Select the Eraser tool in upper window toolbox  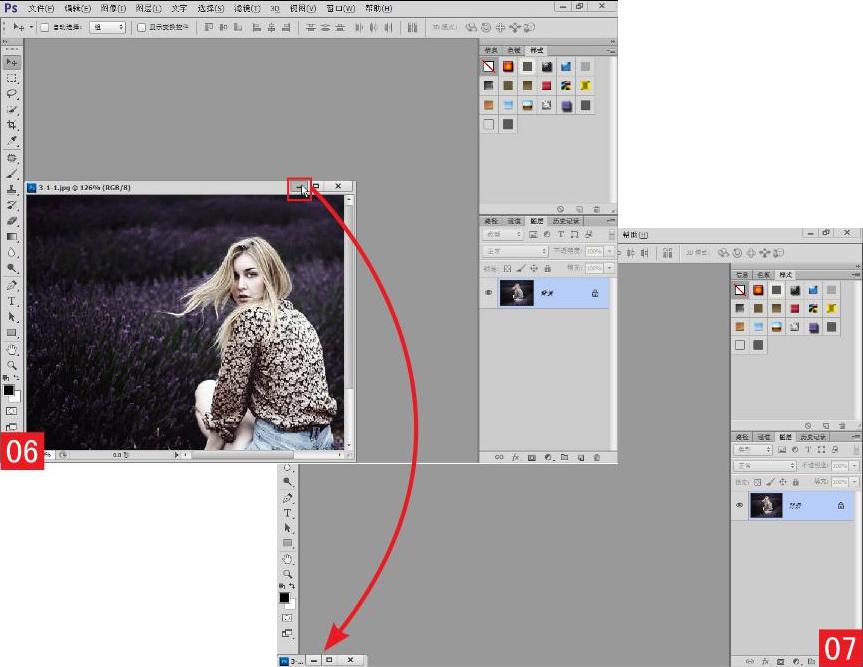pyautogui.click(x=12, y=221)
